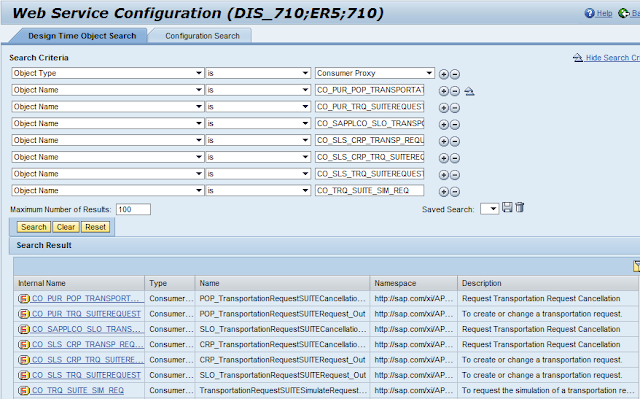Add row after CO_SAPPLCO_SLO_TRANSP criteria

pyautogui.click(x=444, y=124)
